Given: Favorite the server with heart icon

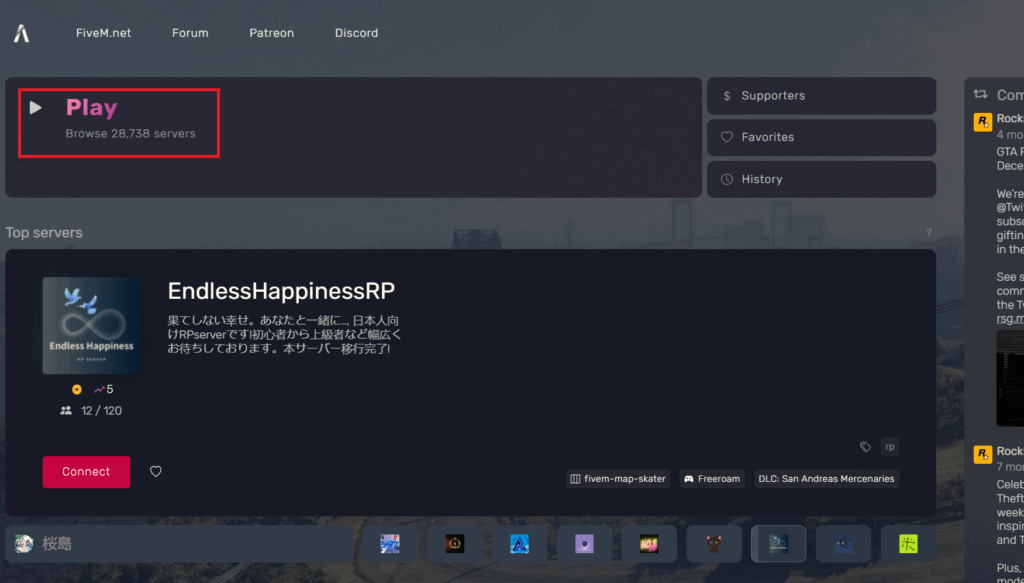Looking at the screenshot, I should click(155, 471).
